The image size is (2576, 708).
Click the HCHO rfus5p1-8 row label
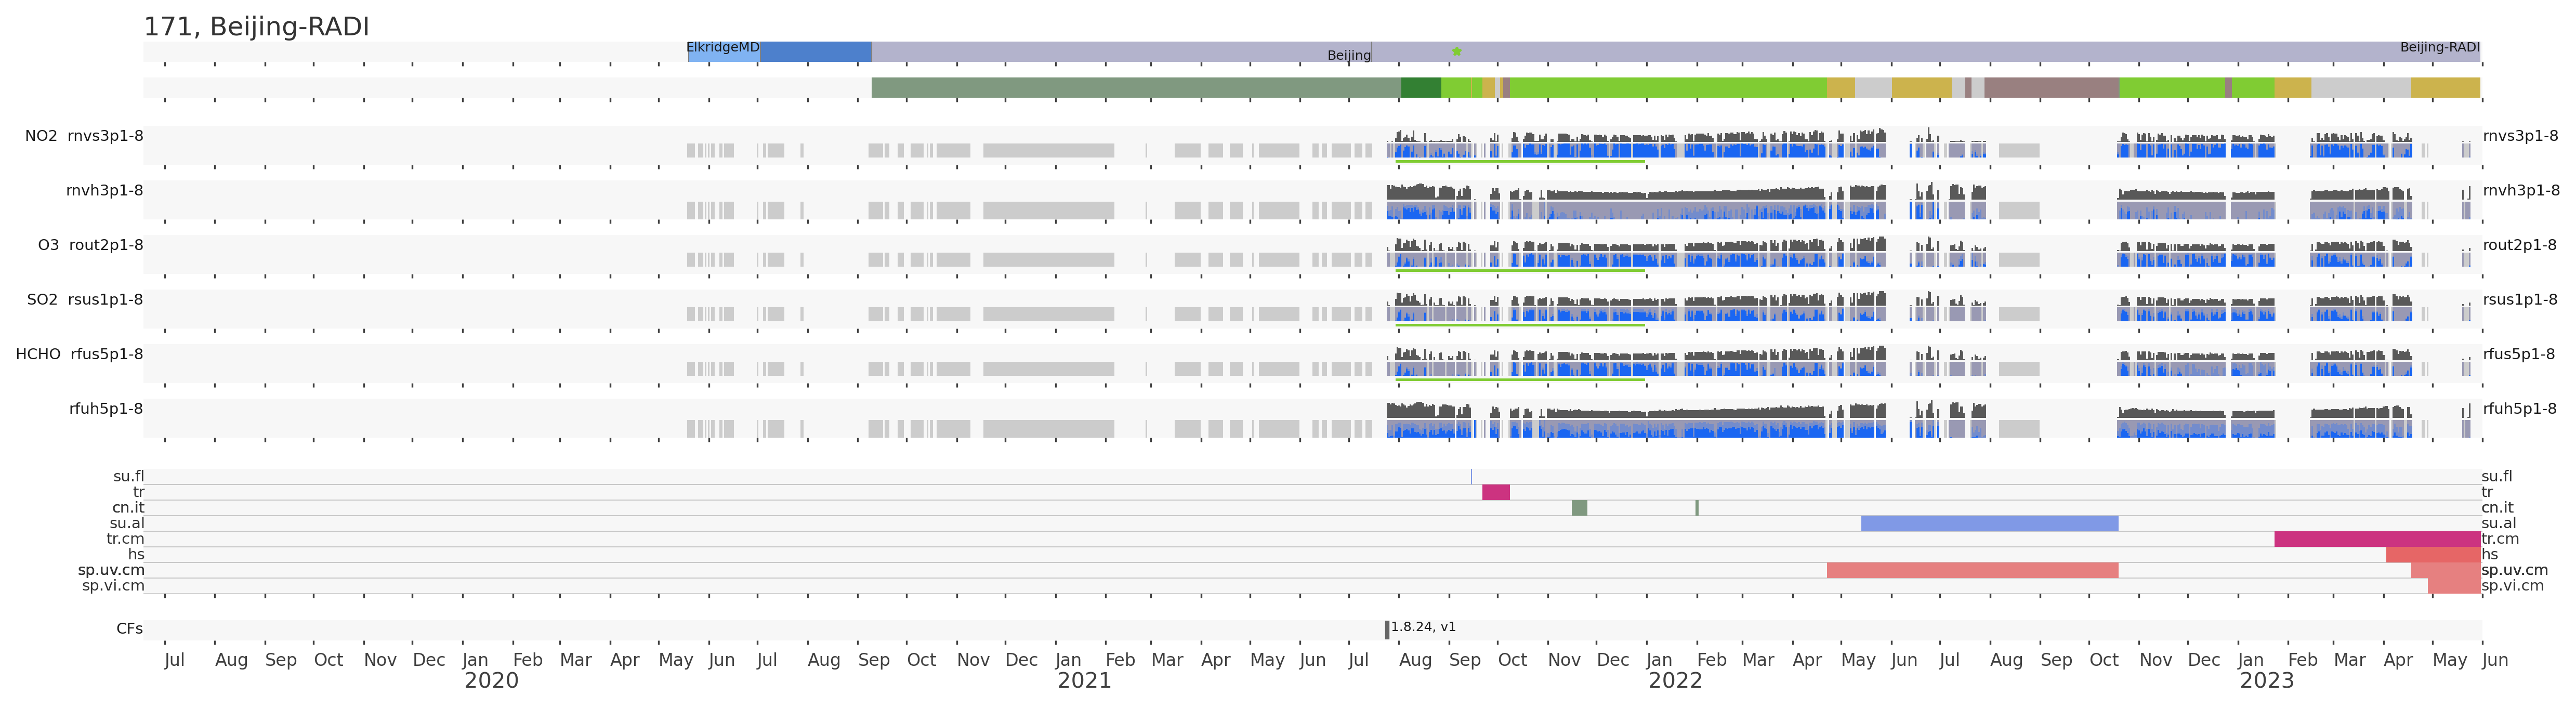click(79, 354)
